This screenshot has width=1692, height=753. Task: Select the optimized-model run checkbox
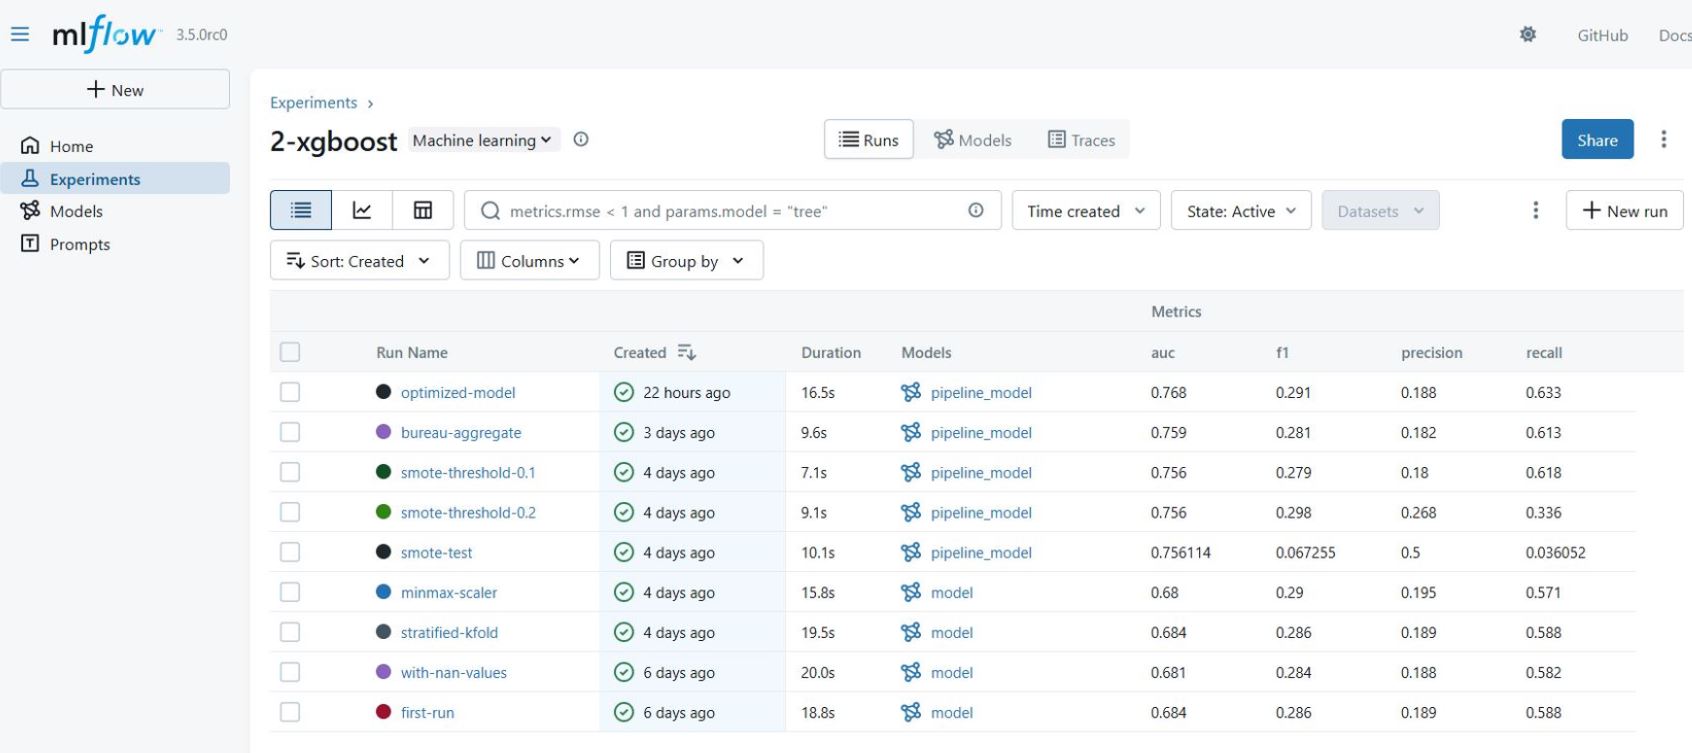[x=290, y=392]
